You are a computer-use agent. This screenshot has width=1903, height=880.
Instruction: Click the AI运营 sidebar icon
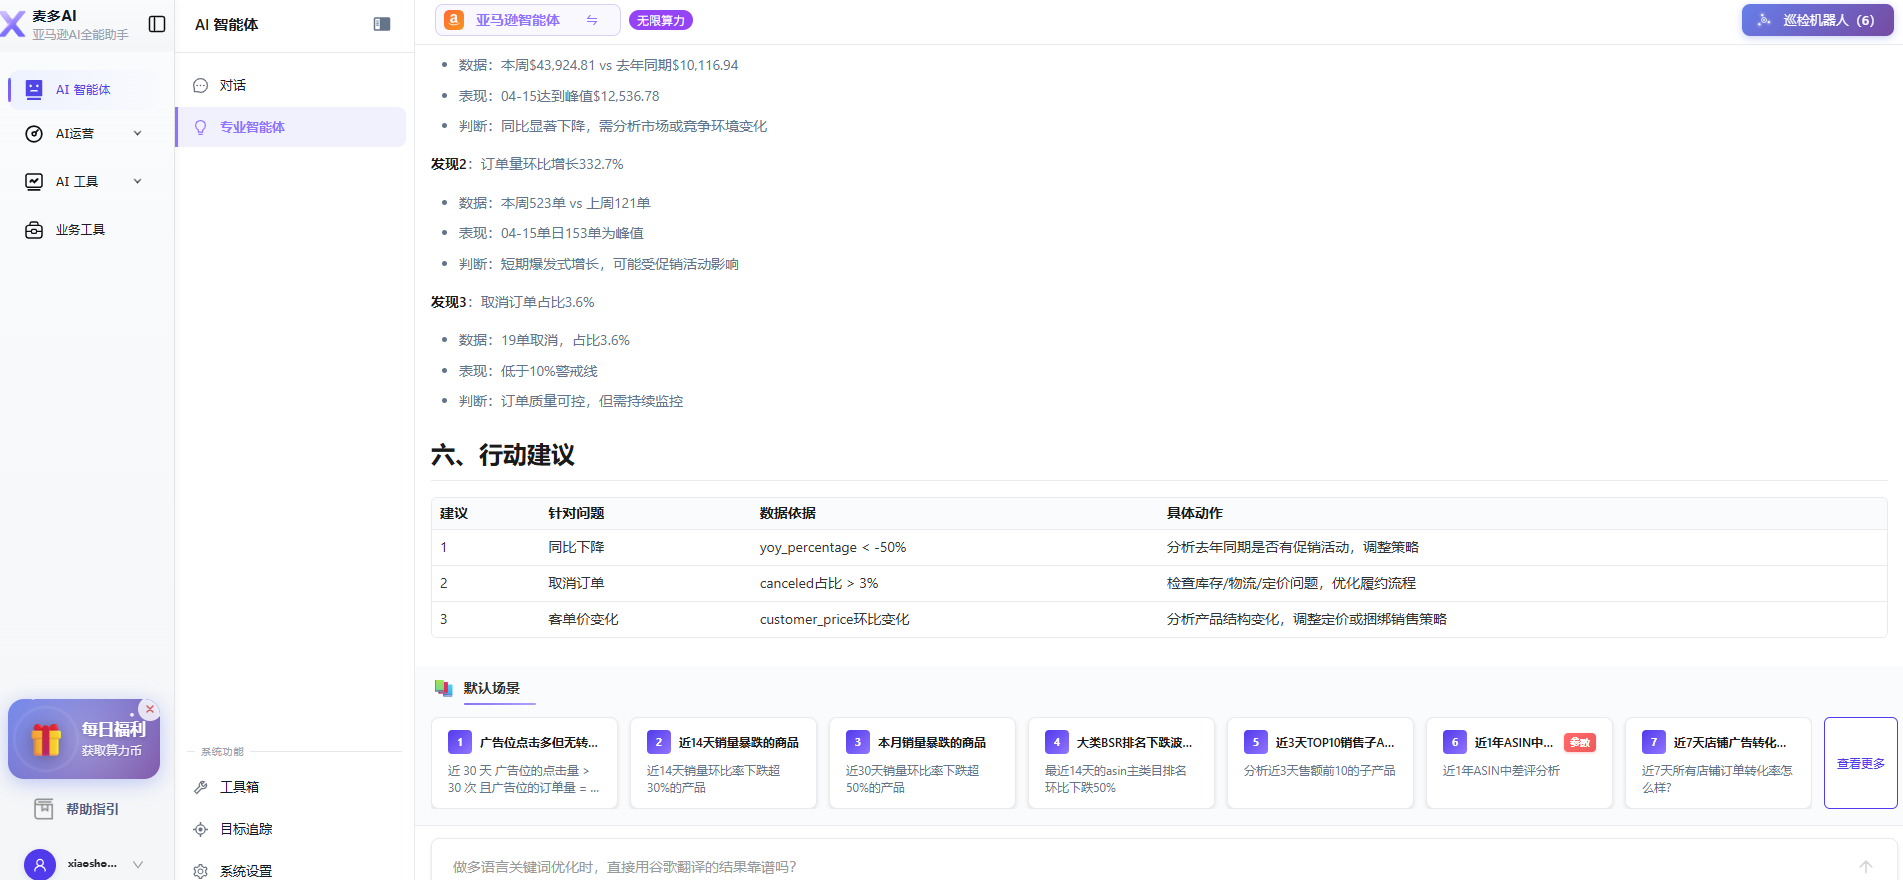[x=34, y=134]
